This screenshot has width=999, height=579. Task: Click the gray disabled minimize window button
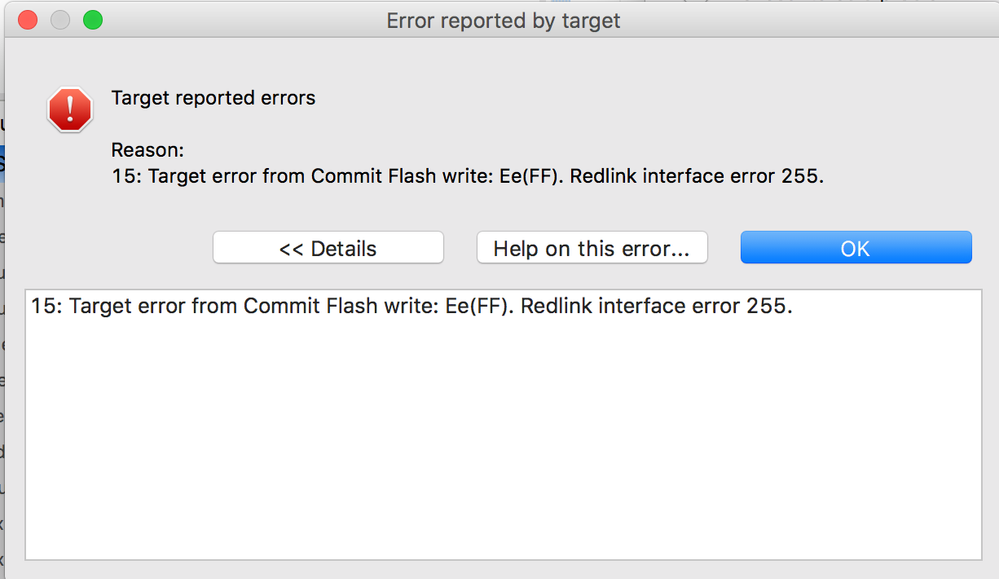(x=61, y=20)
